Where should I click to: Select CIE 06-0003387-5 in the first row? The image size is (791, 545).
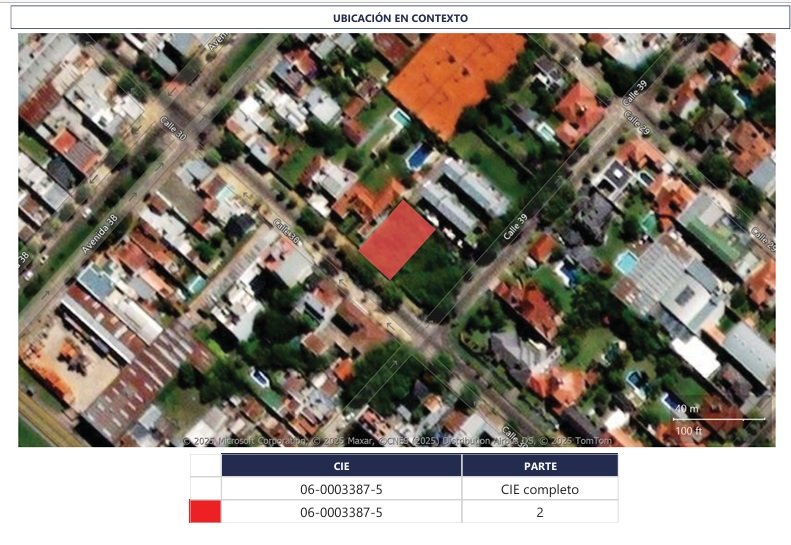(341, 489)
